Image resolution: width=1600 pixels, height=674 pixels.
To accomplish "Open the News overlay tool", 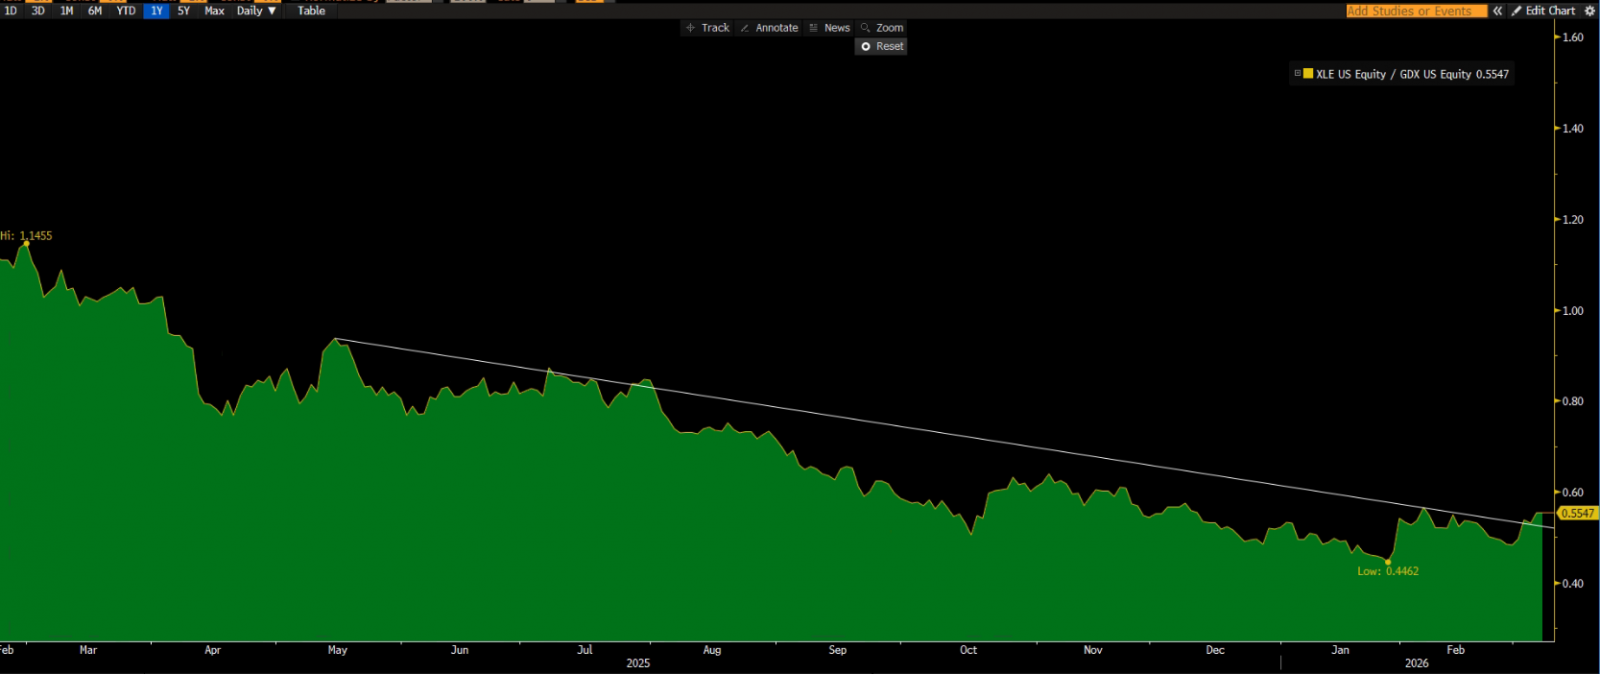I will click(829, 28).
